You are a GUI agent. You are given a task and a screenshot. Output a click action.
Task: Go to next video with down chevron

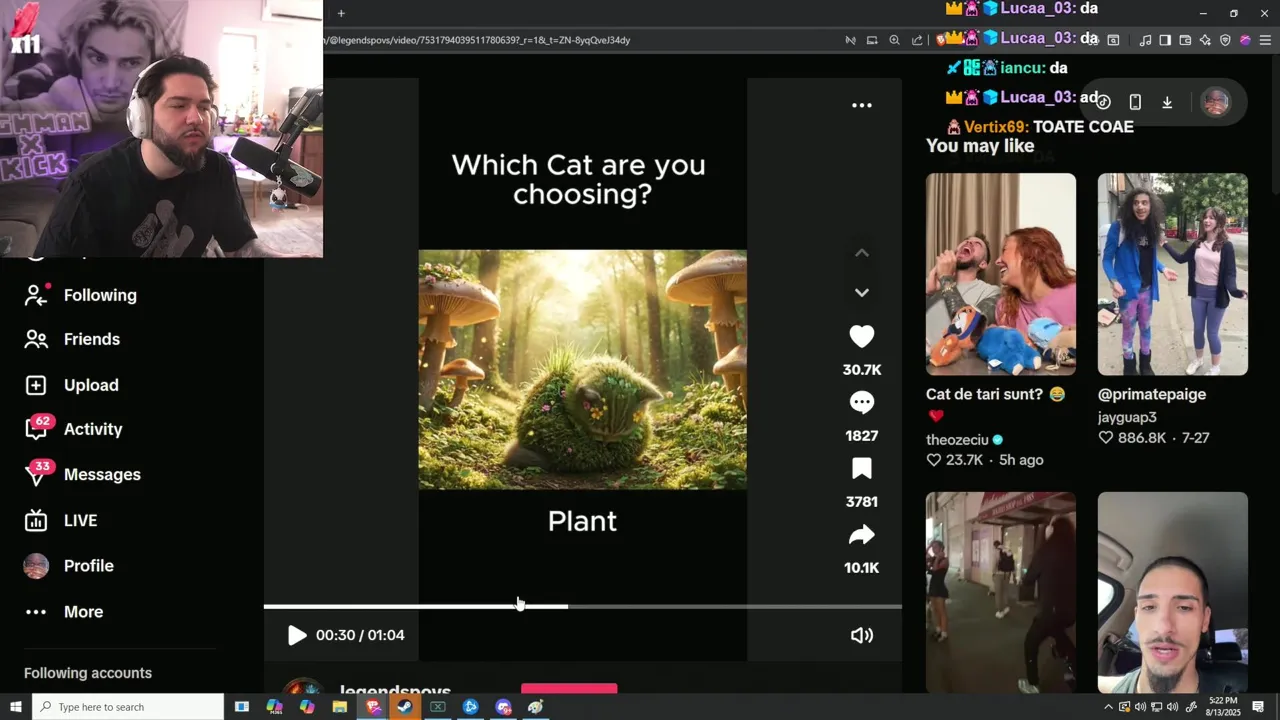(x=861, y=293)
